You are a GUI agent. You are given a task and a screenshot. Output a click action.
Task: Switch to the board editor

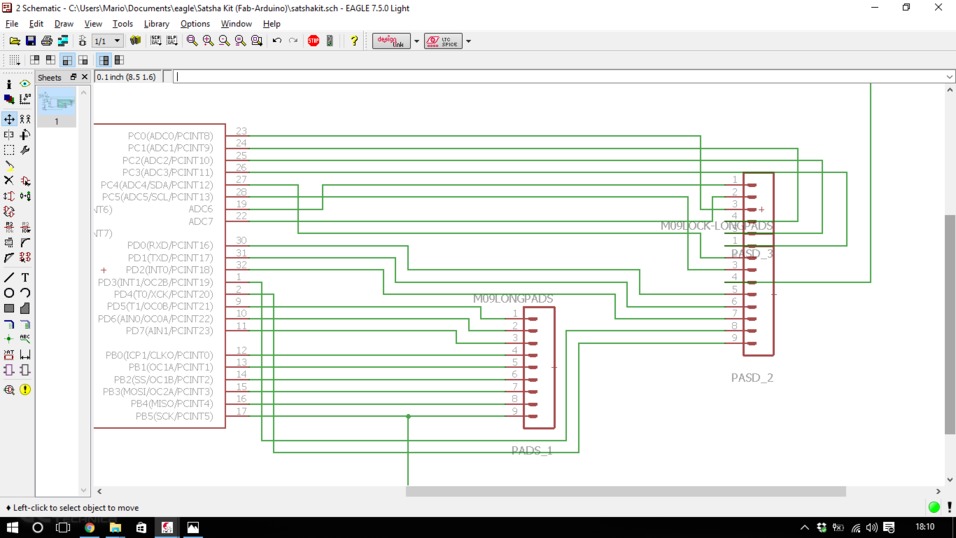tap(82, 41)
